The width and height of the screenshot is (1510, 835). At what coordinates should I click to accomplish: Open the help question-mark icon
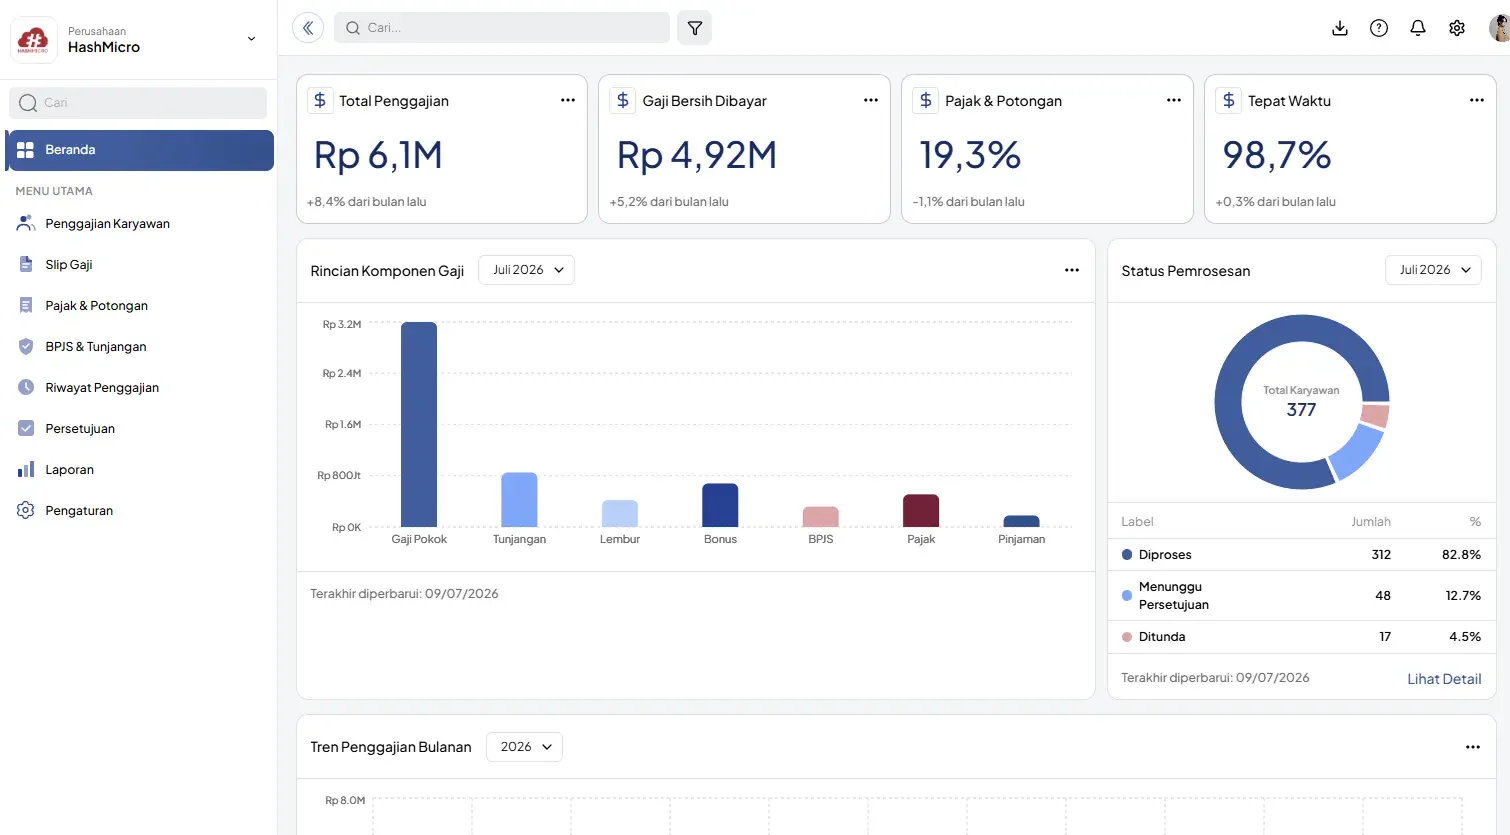tap(1379, 28)
